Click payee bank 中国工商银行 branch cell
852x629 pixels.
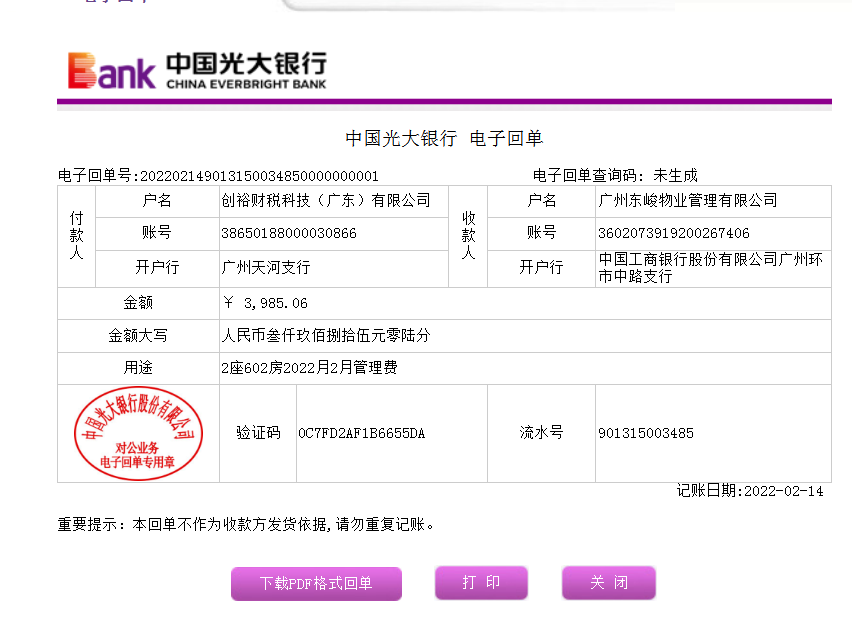tap(710, 267)
